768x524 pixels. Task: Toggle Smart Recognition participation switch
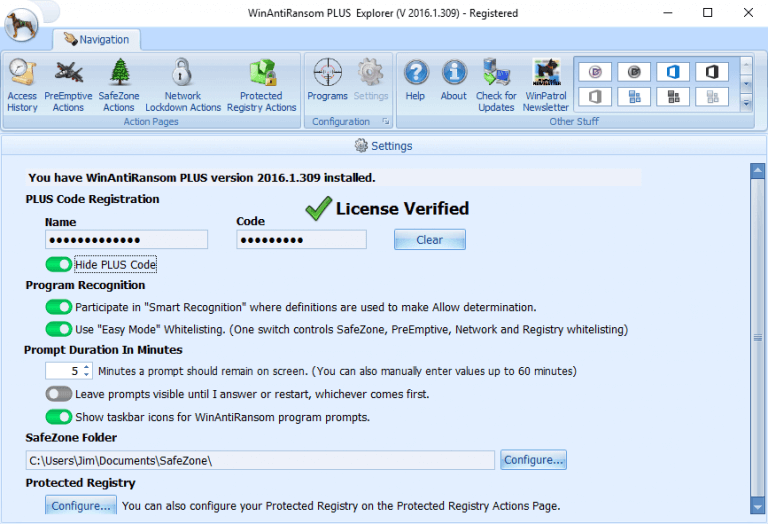59,307
